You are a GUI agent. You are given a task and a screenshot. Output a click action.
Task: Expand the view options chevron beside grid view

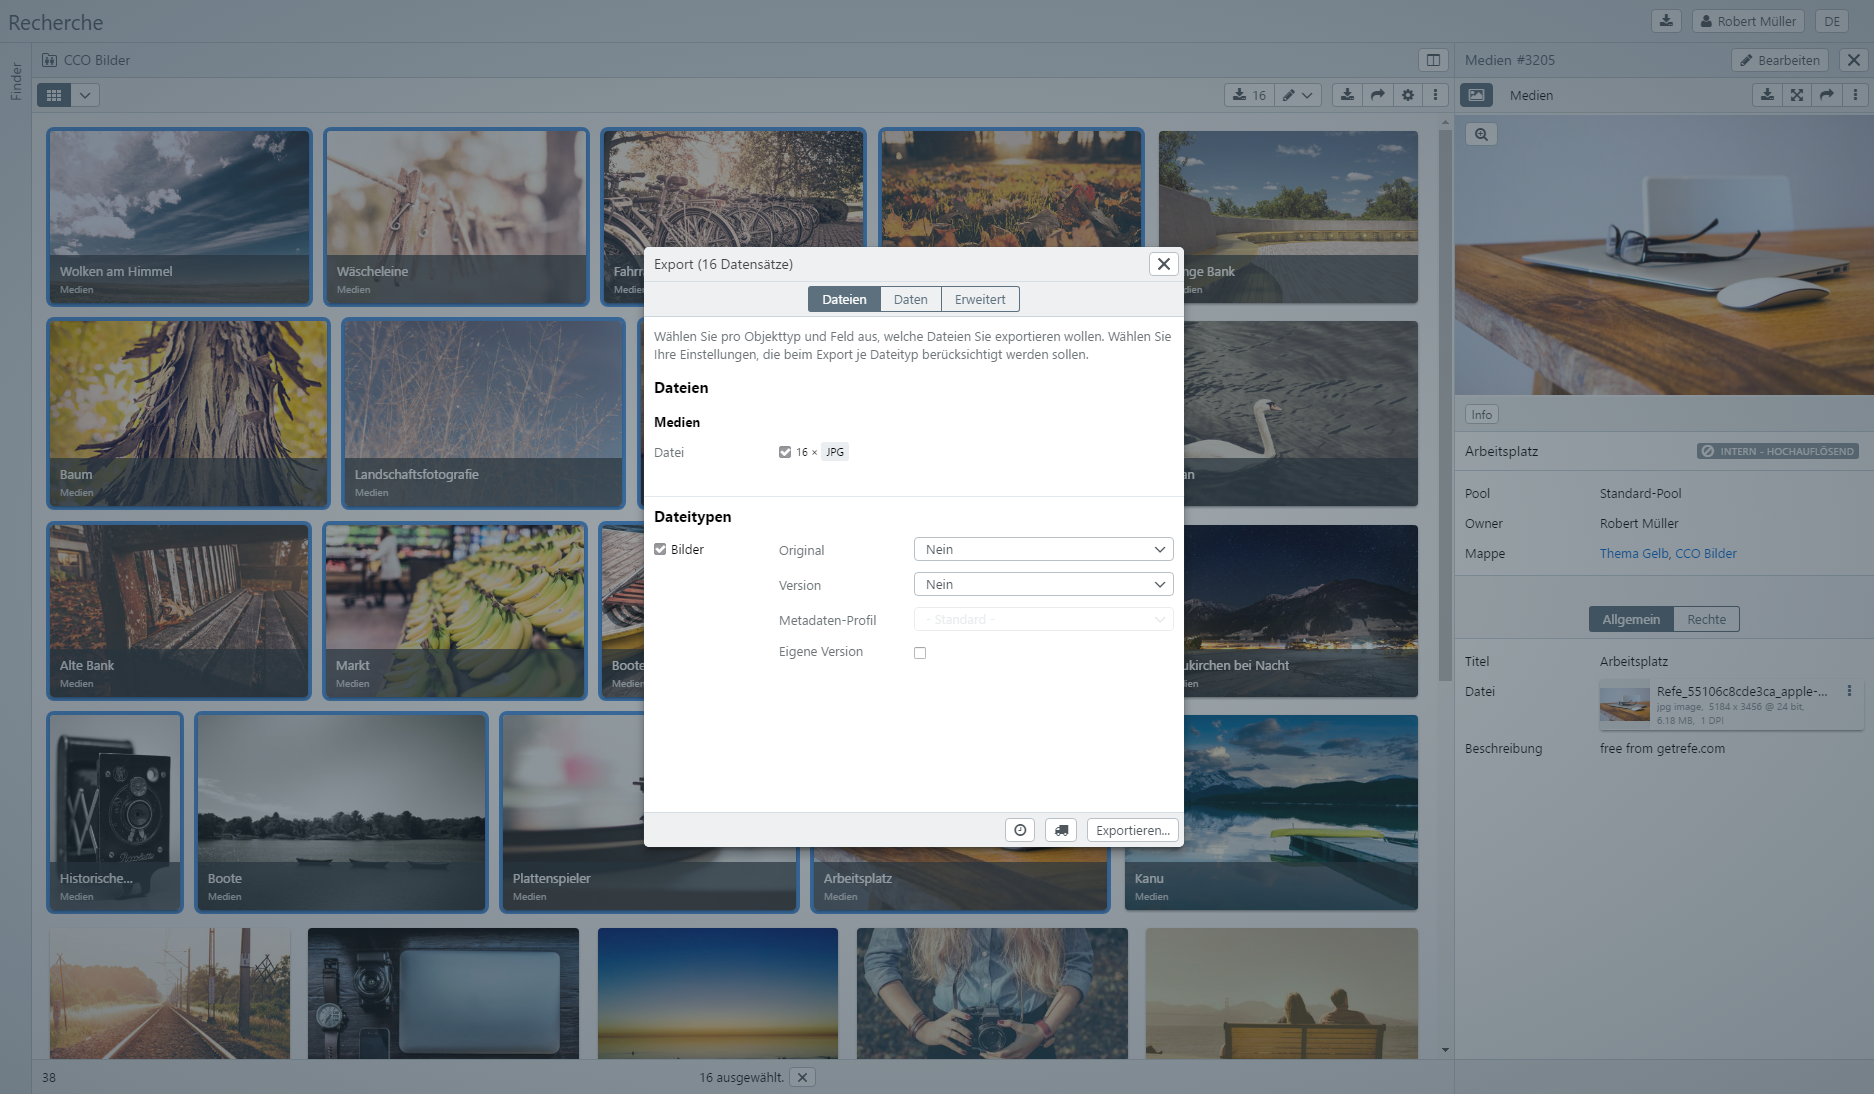point(85,95)
